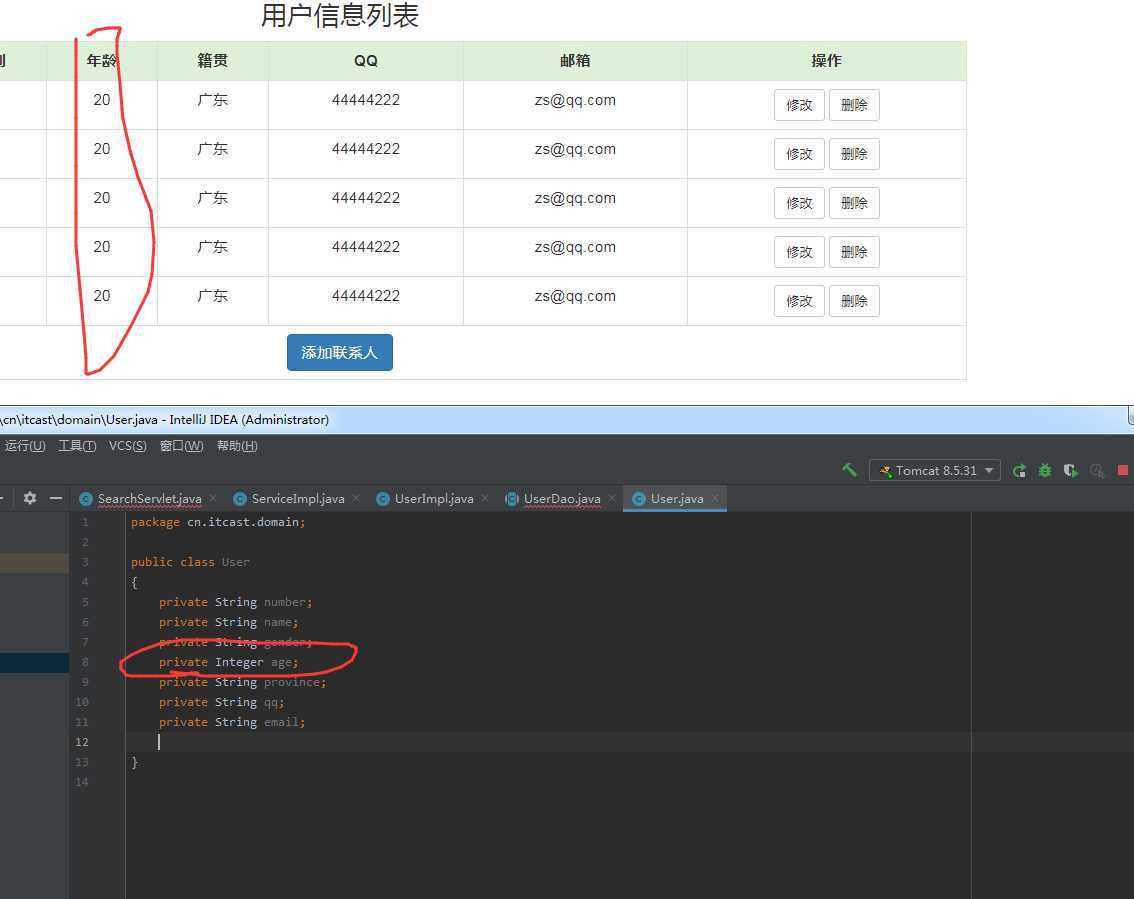Click the 操作 column header
1134x899 pixels.
(x=826, y=61)
